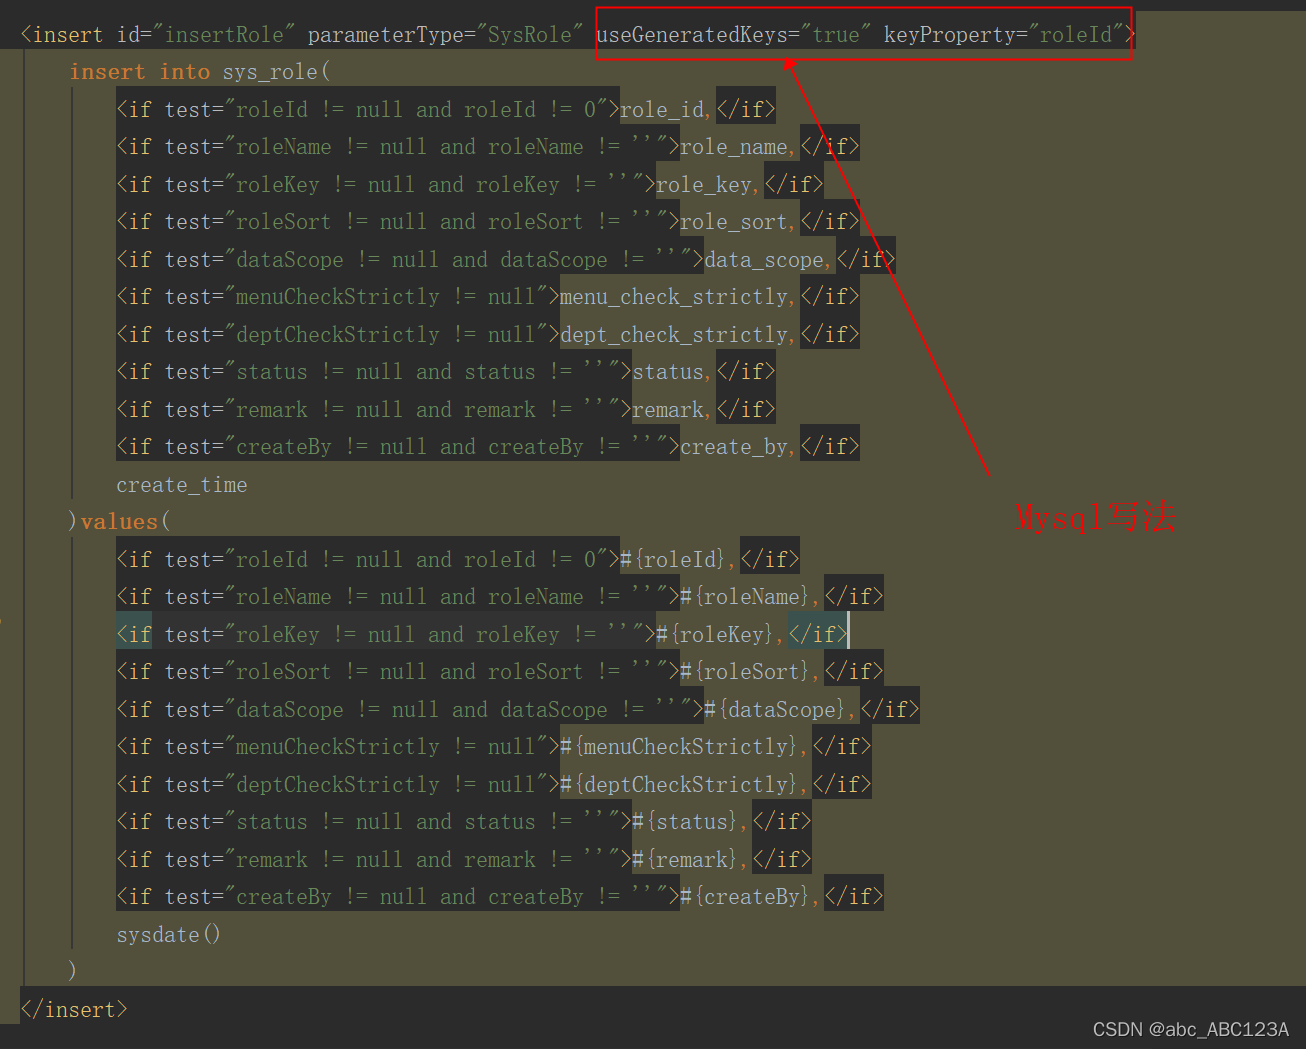Click the "values" keyword
The height and width of the screenshot is (1049, 1306).
tap(119, 522)
